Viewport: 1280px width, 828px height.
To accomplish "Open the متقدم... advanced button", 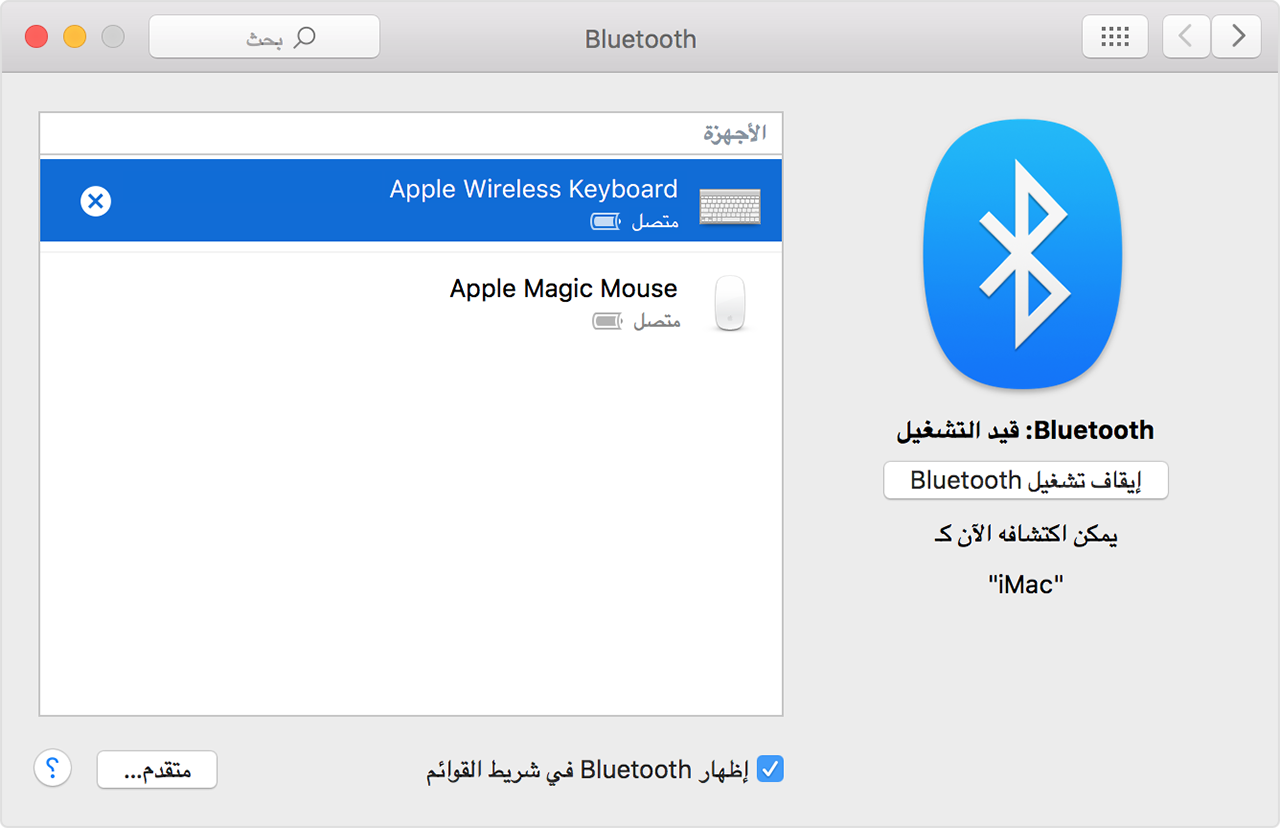I will click(x=157, y=770).
